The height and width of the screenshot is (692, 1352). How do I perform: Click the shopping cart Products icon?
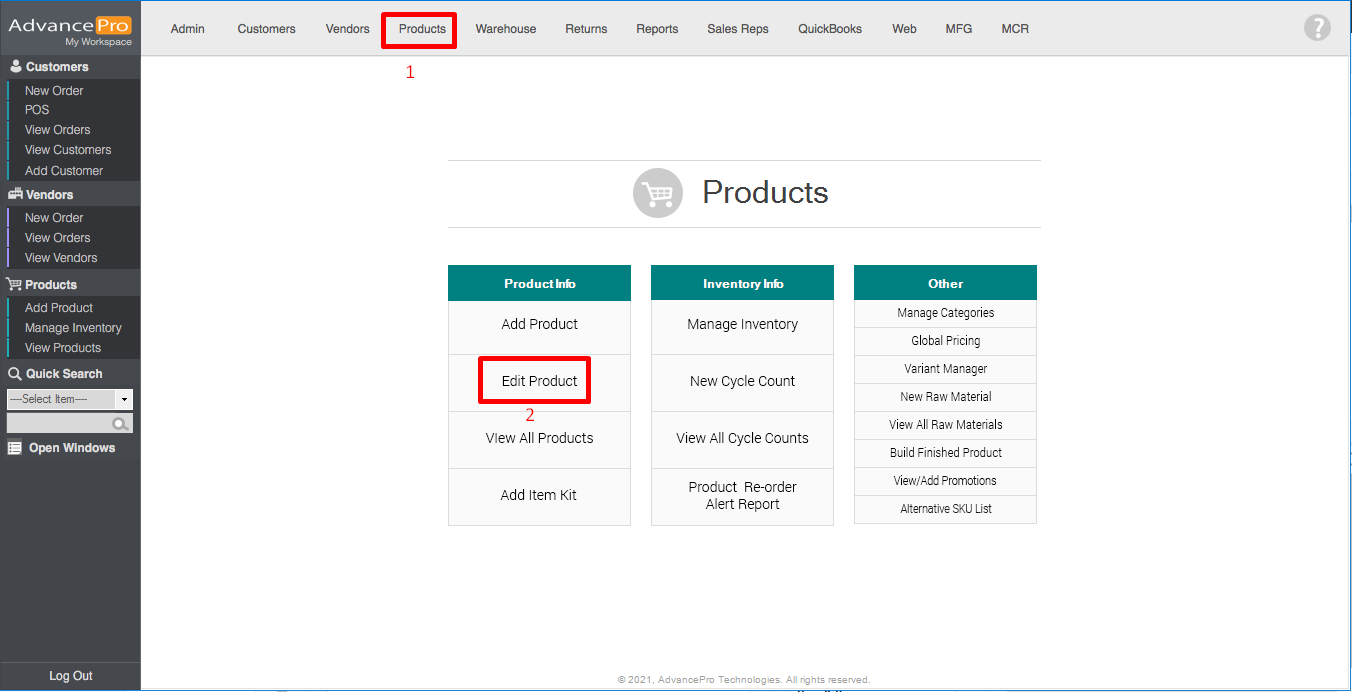click(x=657, y=193)
